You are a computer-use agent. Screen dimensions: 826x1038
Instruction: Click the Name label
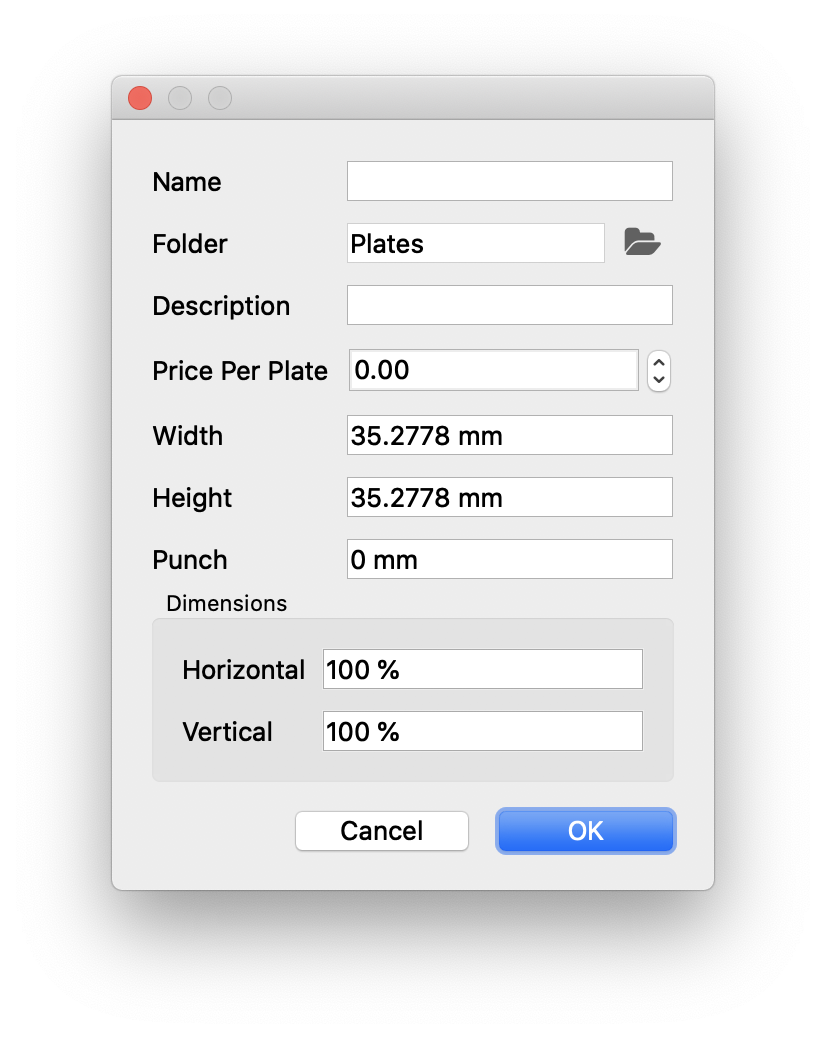point(186,182)
